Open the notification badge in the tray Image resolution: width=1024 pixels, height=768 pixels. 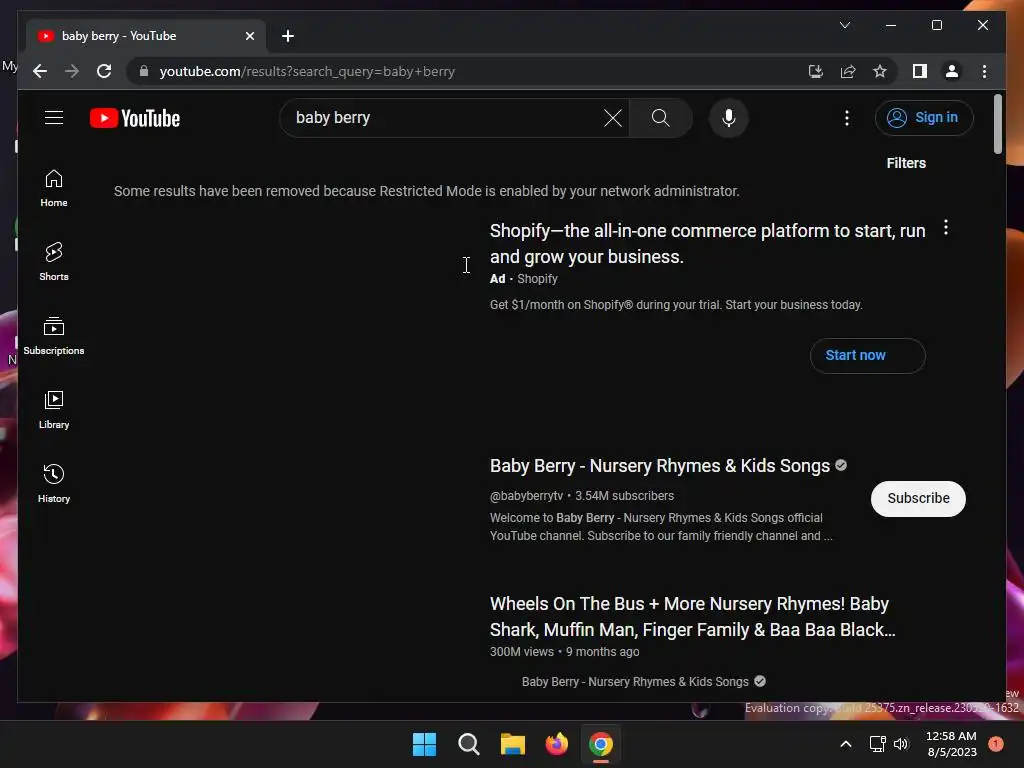click(x=996, y=744)
